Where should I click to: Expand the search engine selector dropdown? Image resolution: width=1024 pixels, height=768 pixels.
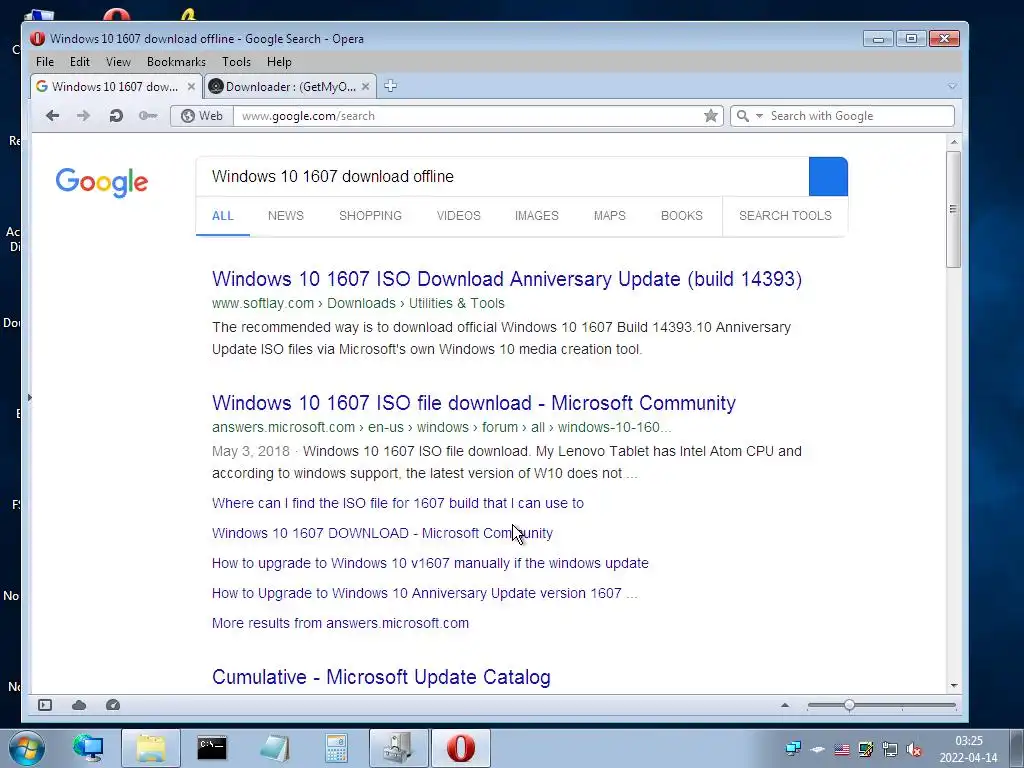(x=760, y=116)
